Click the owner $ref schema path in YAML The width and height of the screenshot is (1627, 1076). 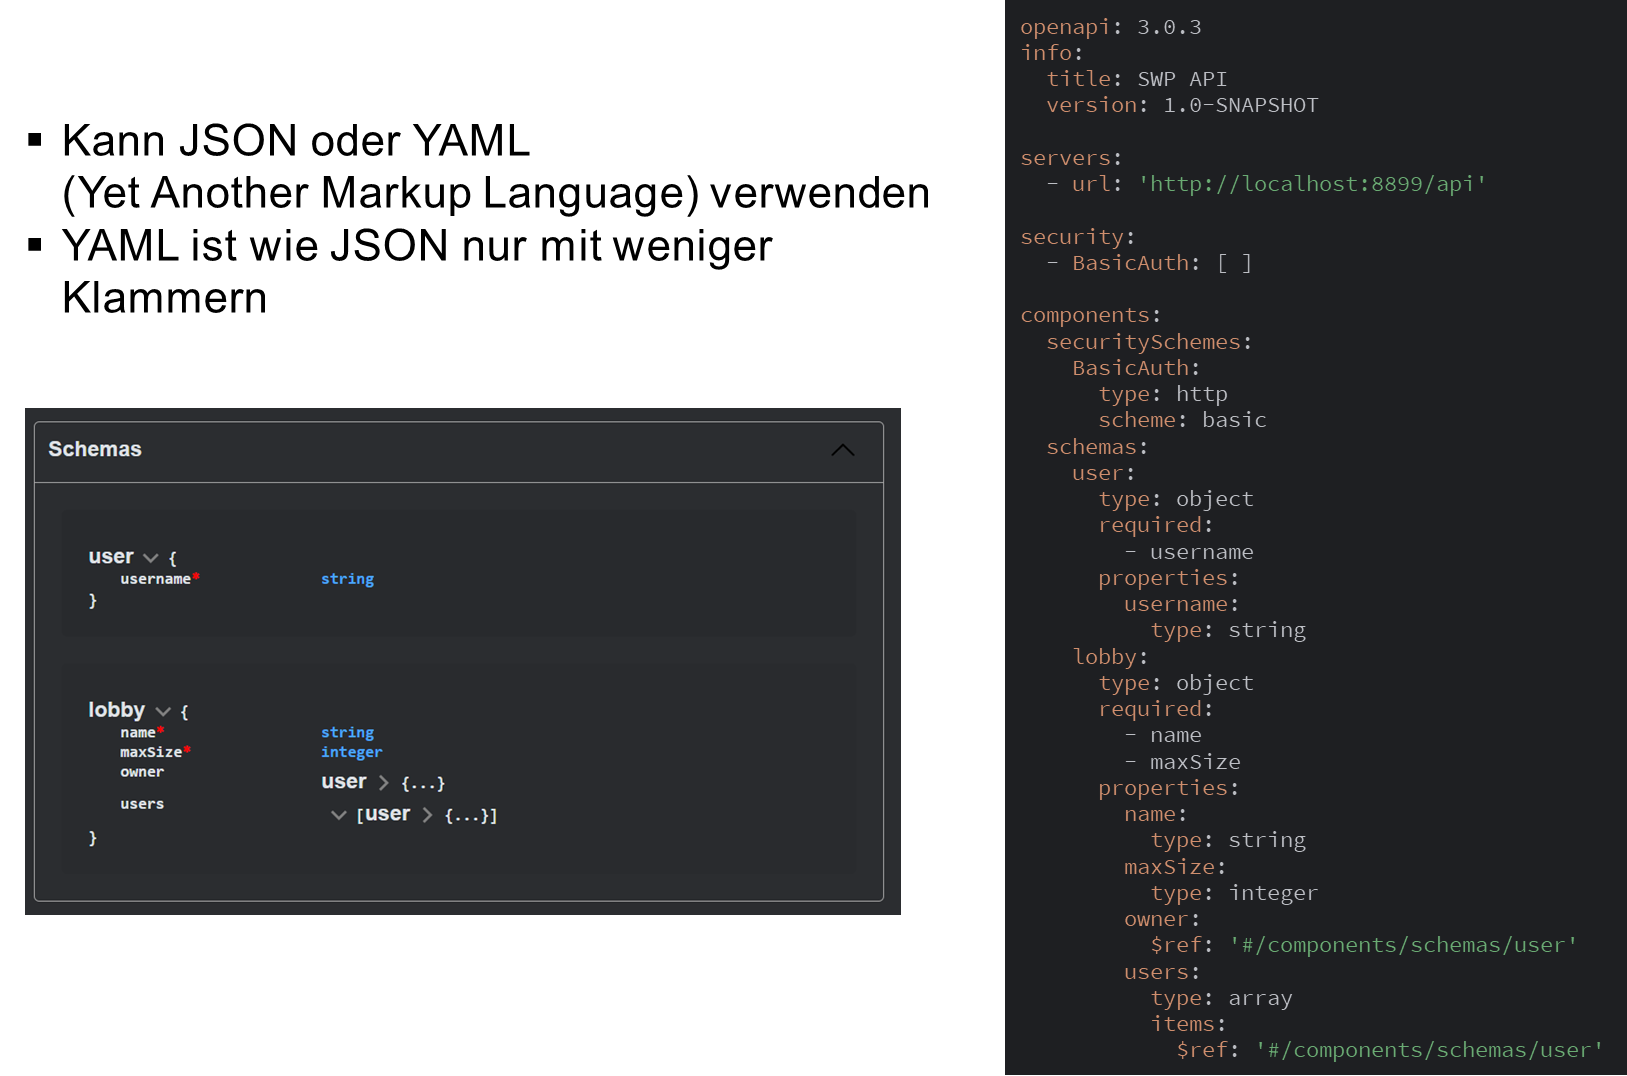(1402, 945)
